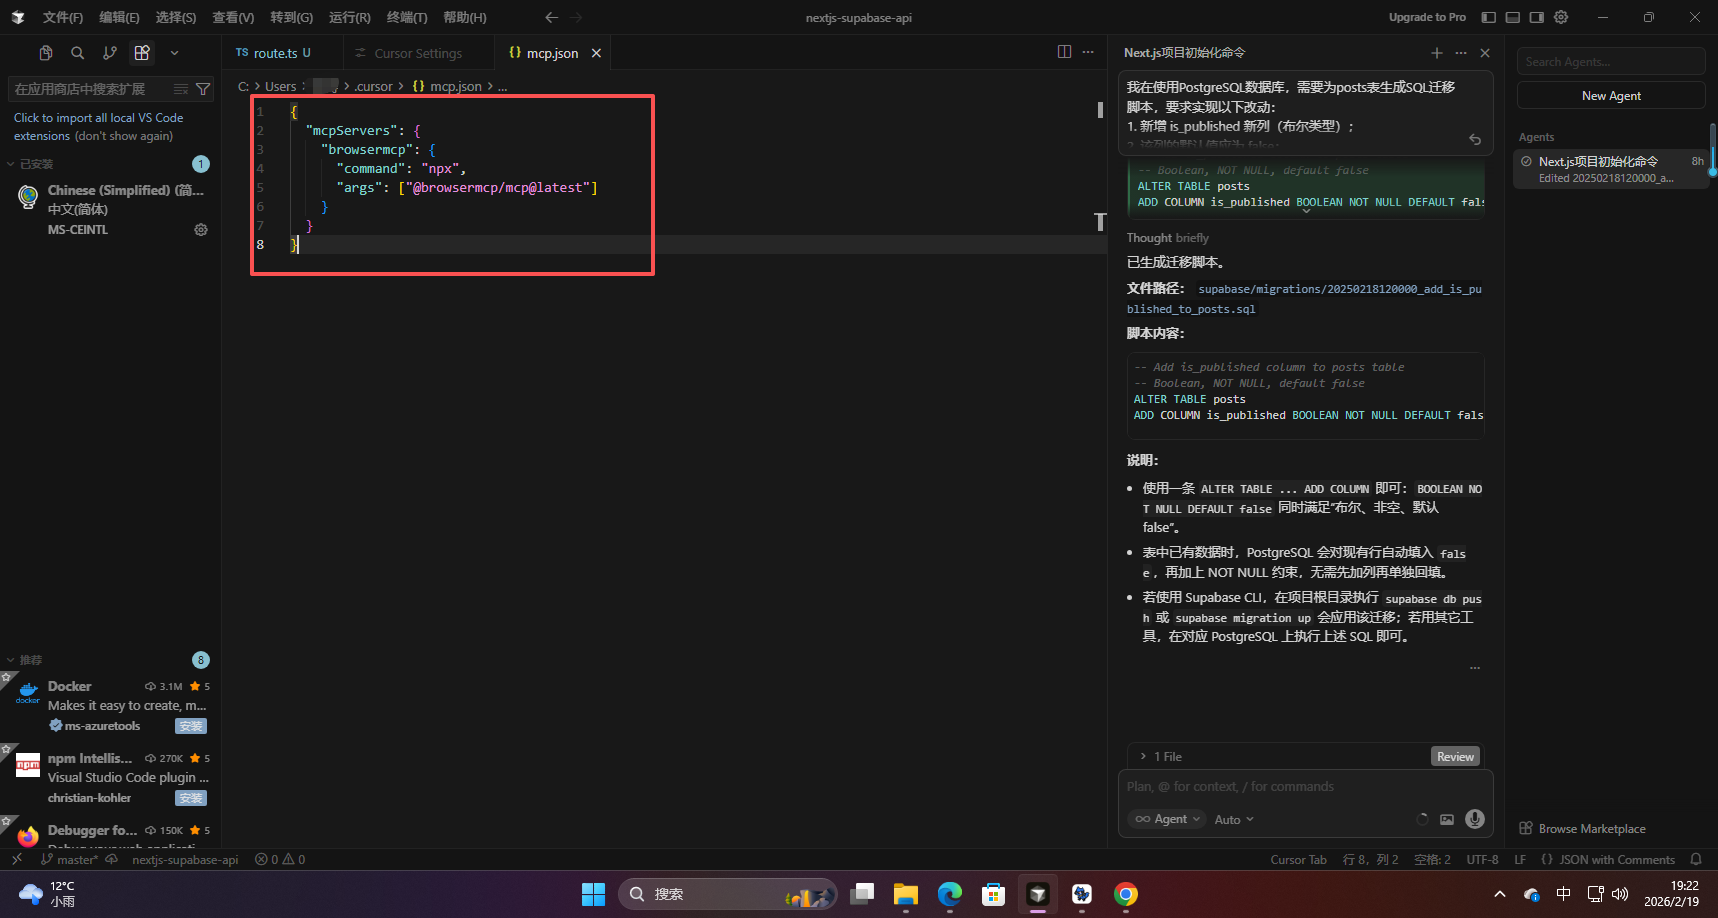
Task: Filter extensions with the funnel icon
Action: [x=203, y=89]
